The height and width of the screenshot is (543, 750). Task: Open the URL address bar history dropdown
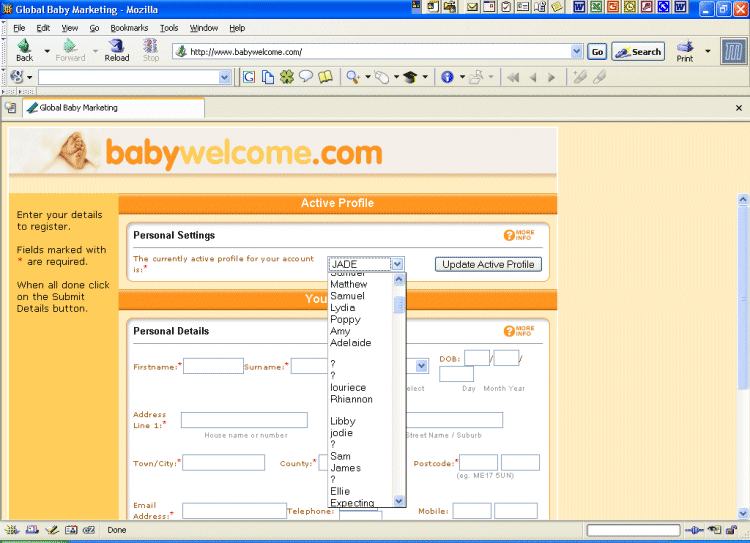tap(576, 51)
